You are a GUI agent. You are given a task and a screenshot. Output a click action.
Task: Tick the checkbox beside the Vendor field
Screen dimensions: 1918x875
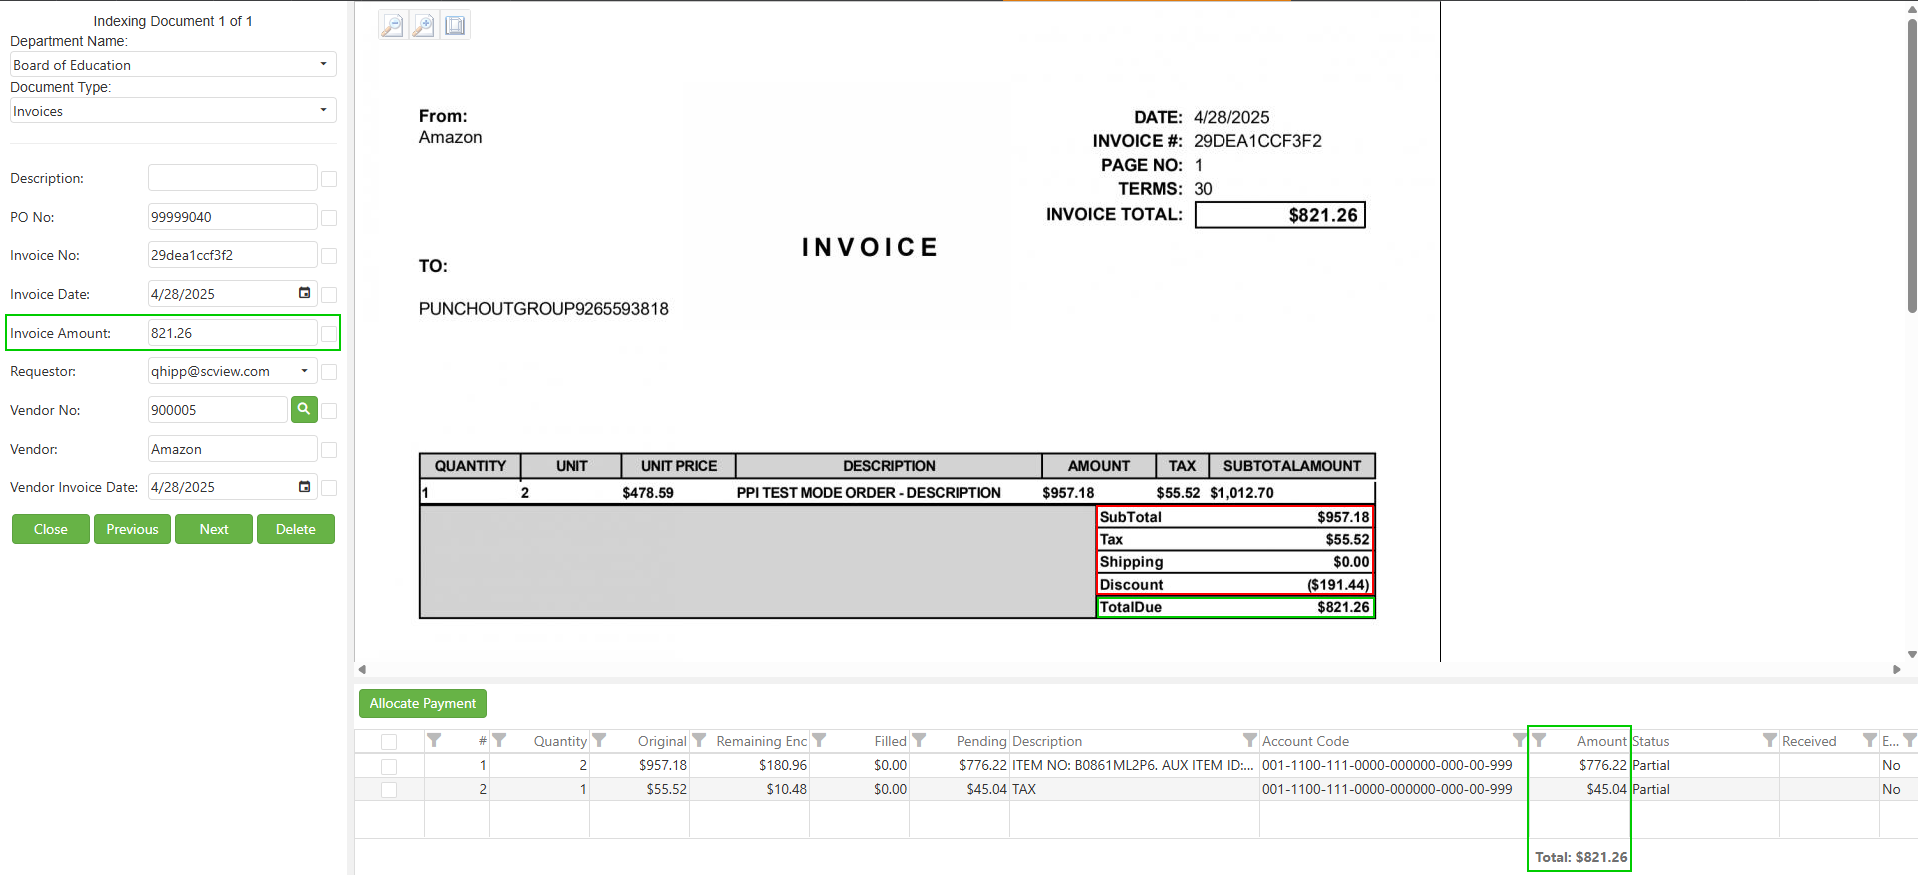click(329, 450)
